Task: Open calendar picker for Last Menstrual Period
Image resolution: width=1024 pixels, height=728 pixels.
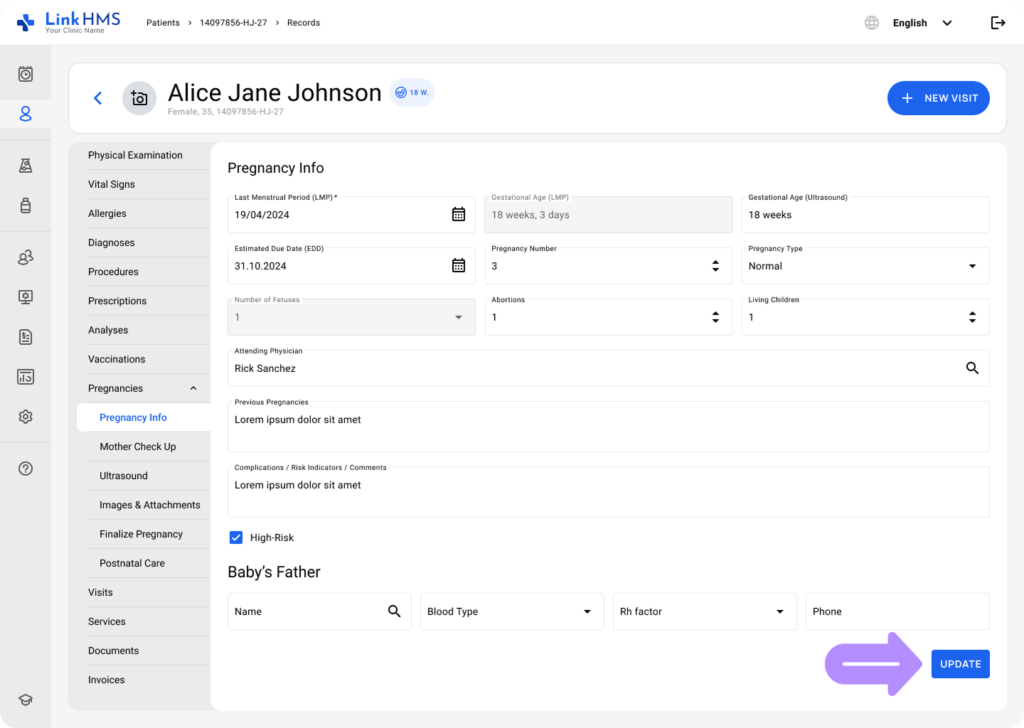Action: [x=458, y=214]
